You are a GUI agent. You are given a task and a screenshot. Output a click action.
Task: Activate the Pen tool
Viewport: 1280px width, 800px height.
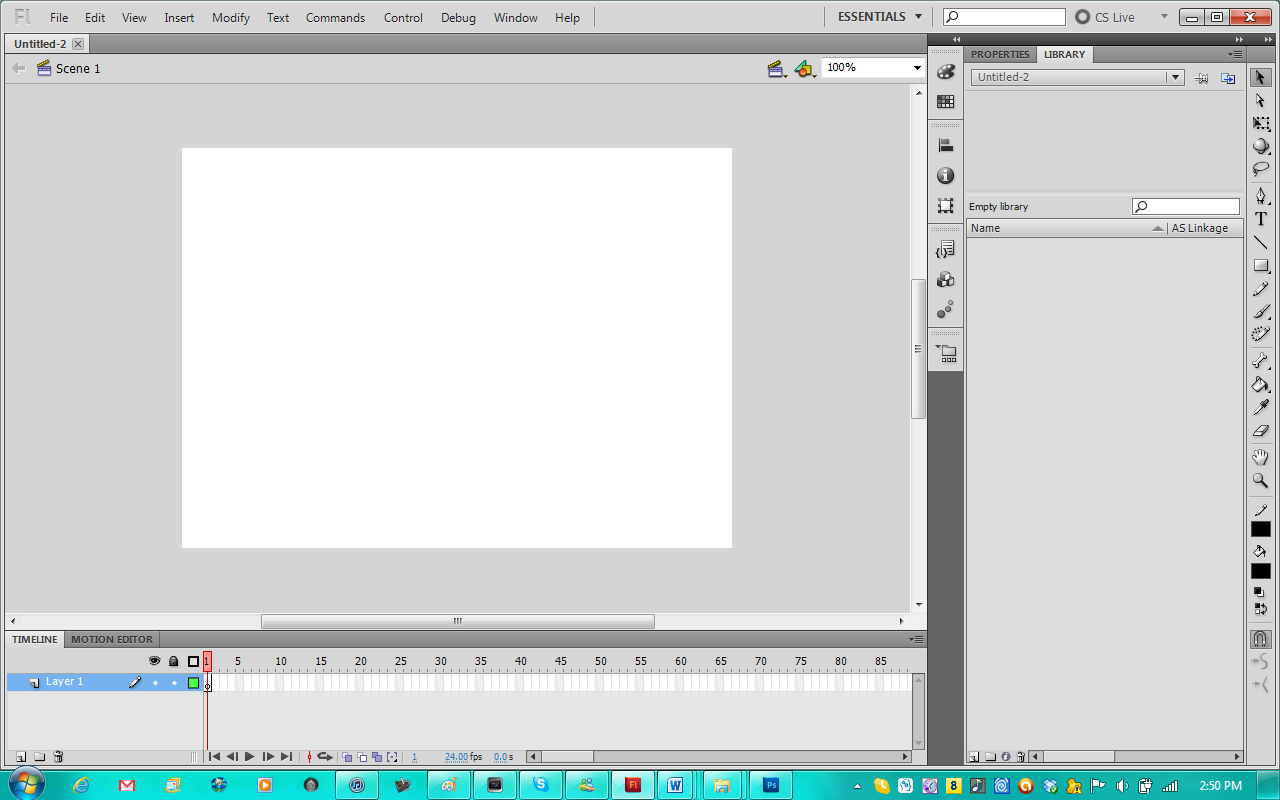point(1260,195)
